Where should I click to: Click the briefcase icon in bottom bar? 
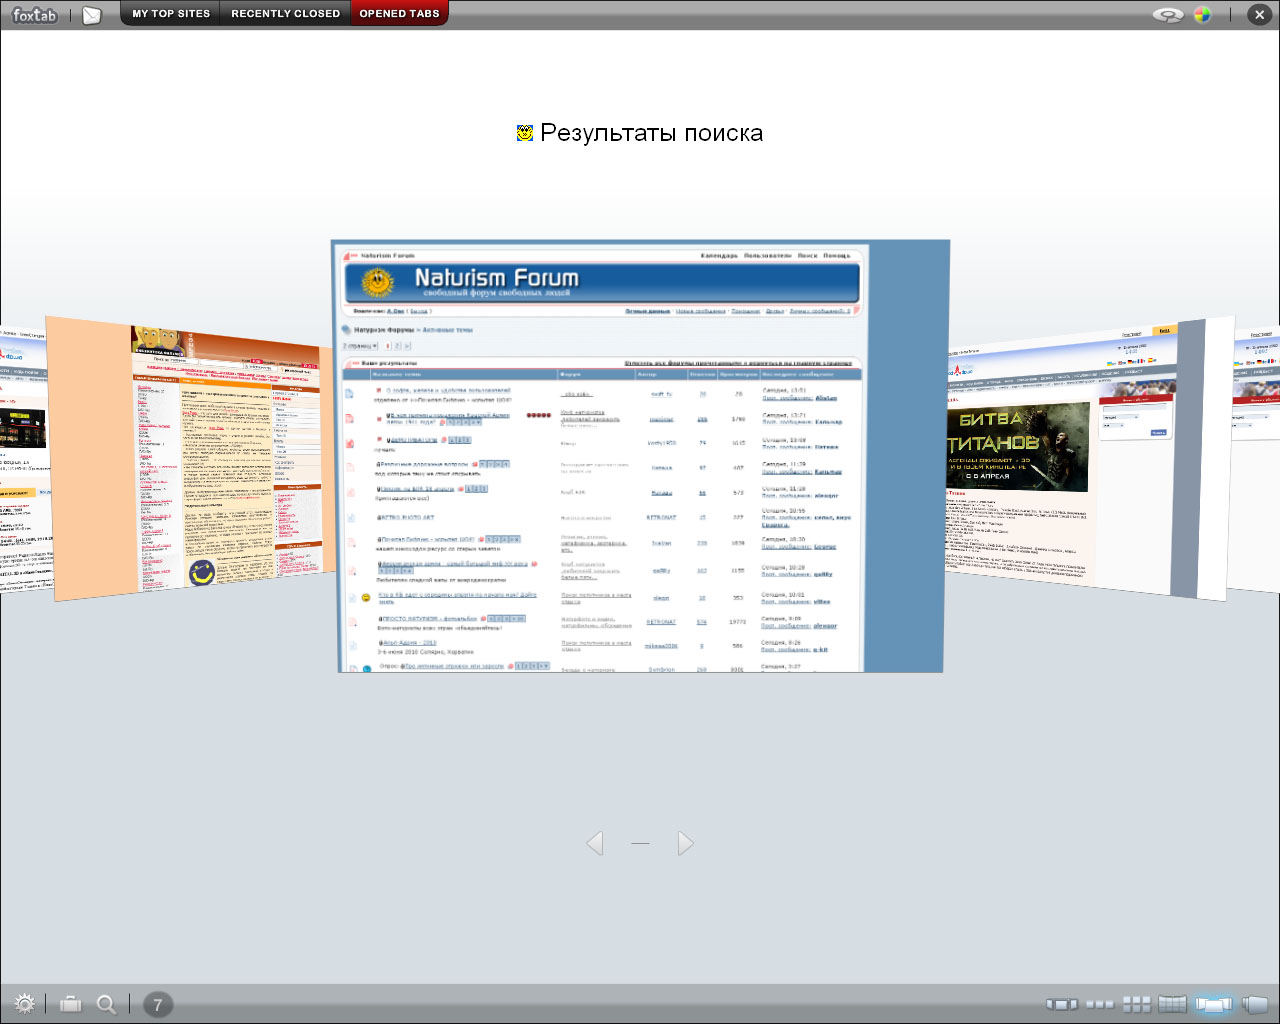coord(71,1004)
